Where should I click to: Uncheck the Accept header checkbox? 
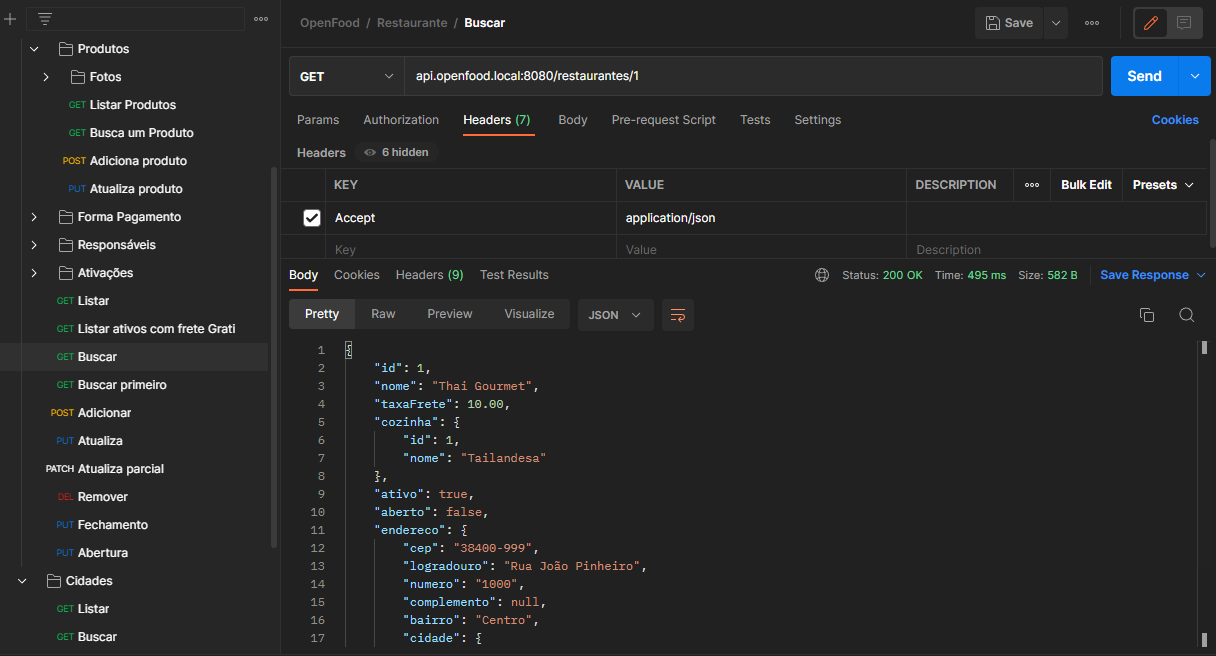click(x=312, y=217)
